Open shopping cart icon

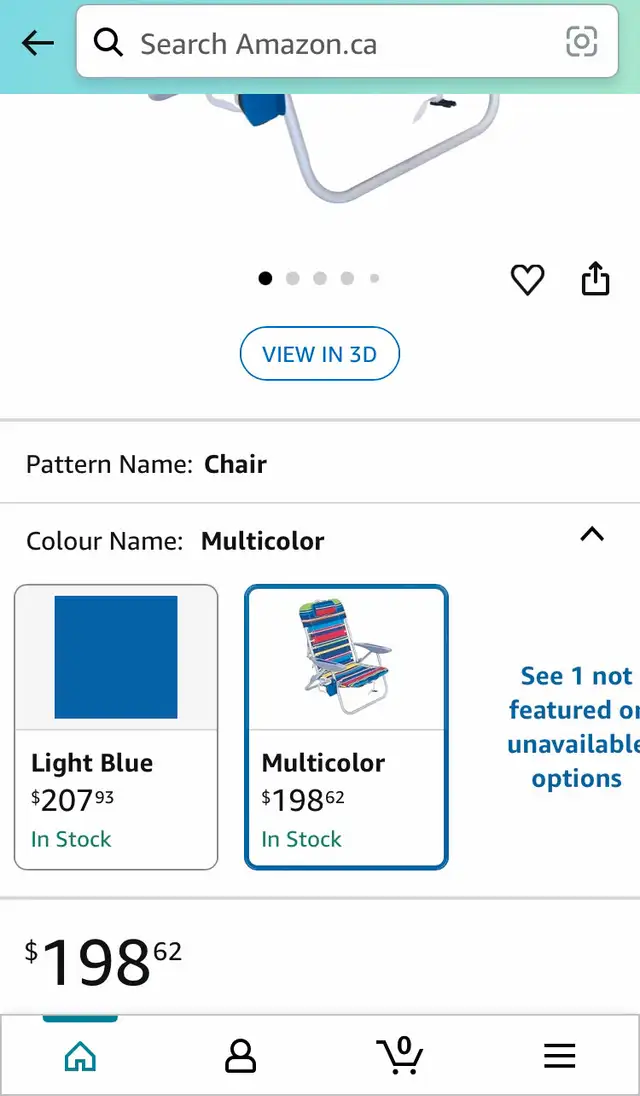pyautogui.click(x=400, y=1055)
